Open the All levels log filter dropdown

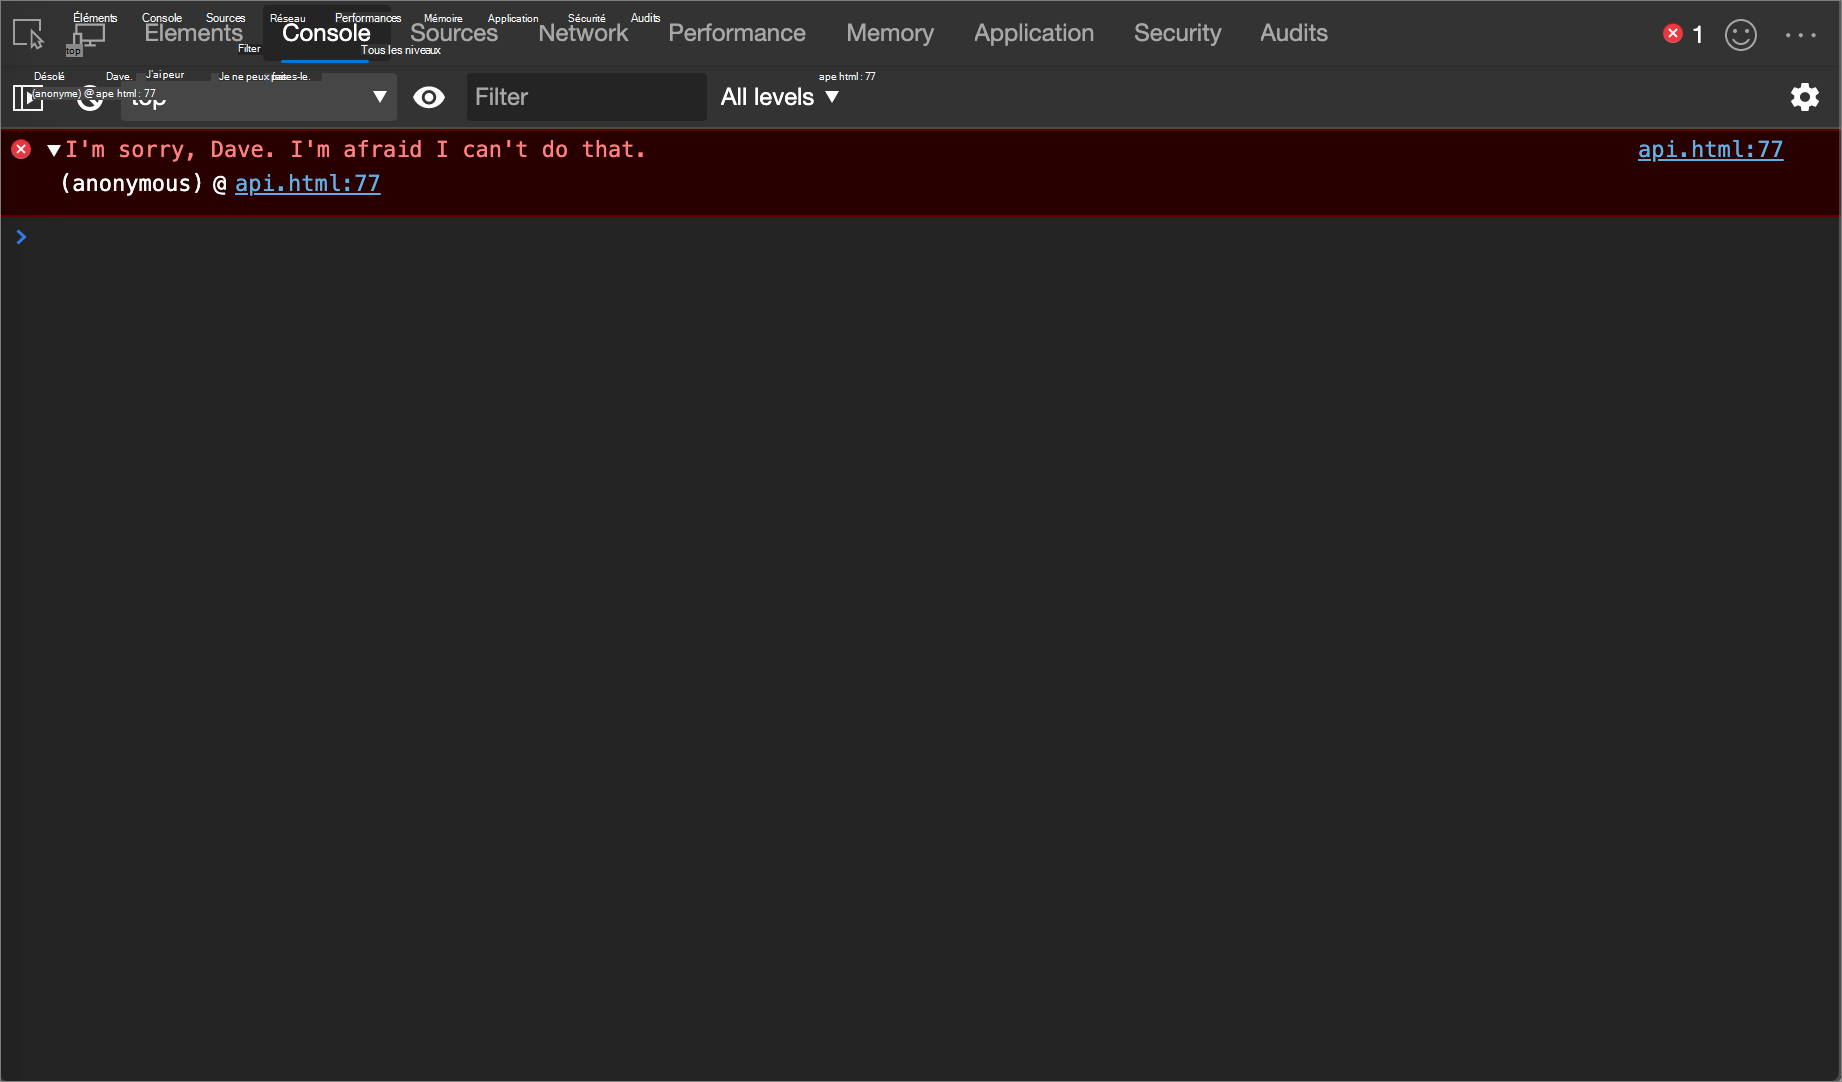(779, 97)
